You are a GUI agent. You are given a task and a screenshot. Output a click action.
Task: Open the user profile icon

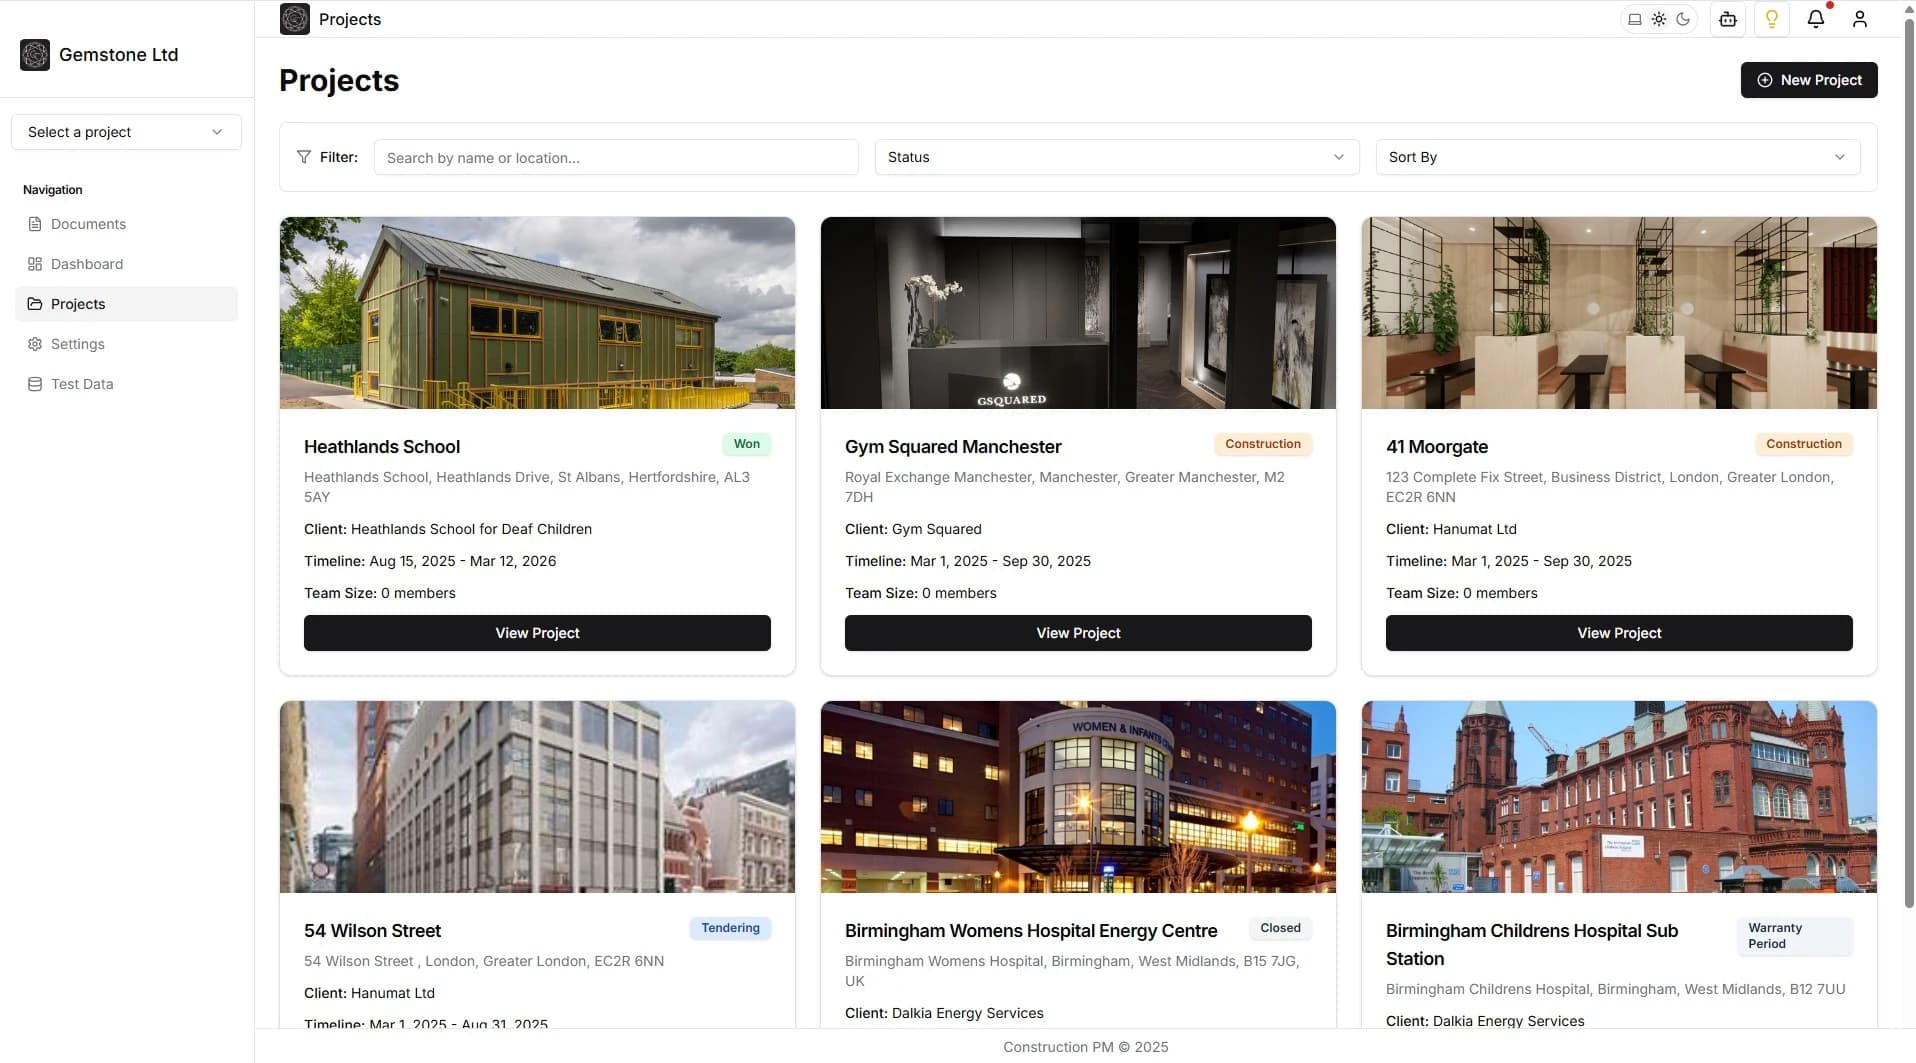(x=1860, y=18)
